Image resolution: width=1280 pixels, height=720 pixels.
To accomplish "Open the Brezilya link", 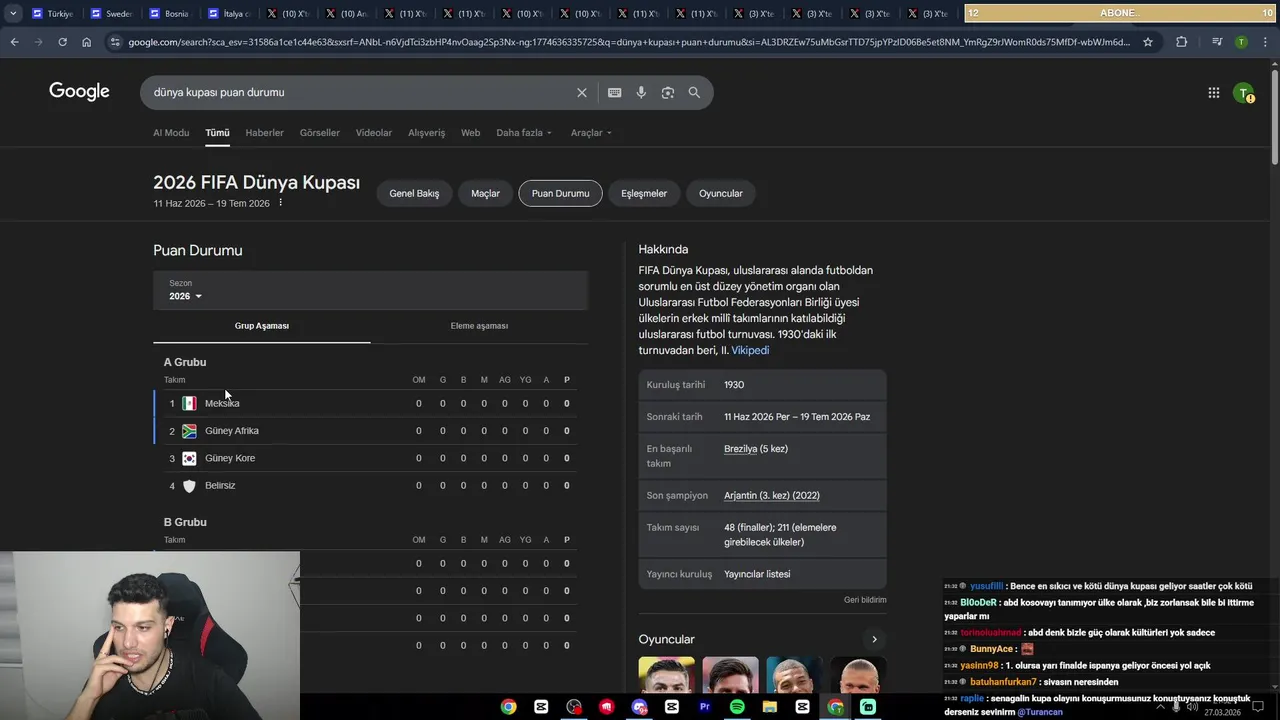I will [740, 449].
